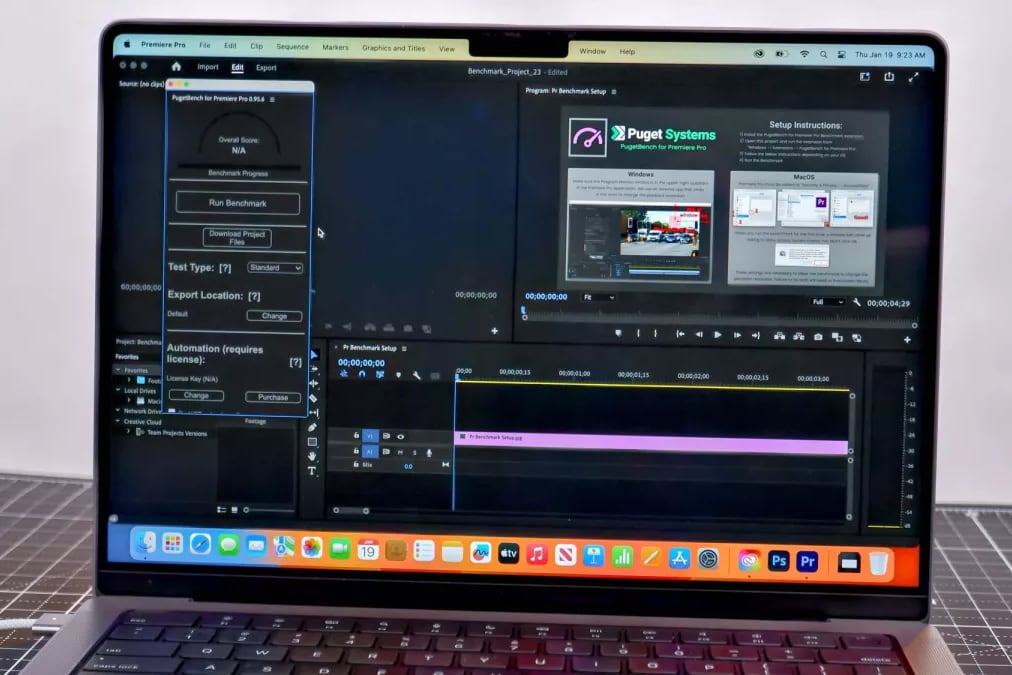Click Mark In bracket in Program monitor
The width and height of the screenshot is (1012, 675).
pos(638,334)
